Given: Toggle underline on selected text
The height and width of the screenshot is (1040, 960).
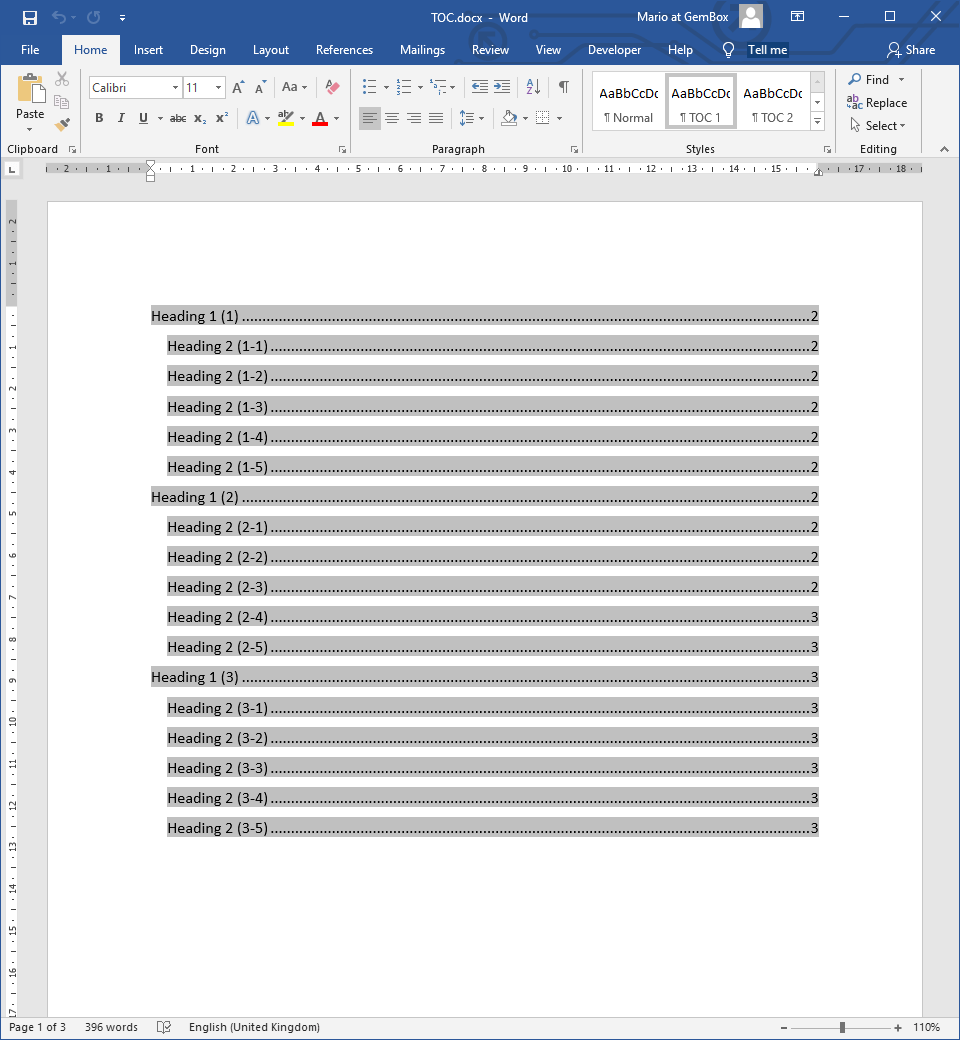Looking at the screenshot, I should pos(141,118).
